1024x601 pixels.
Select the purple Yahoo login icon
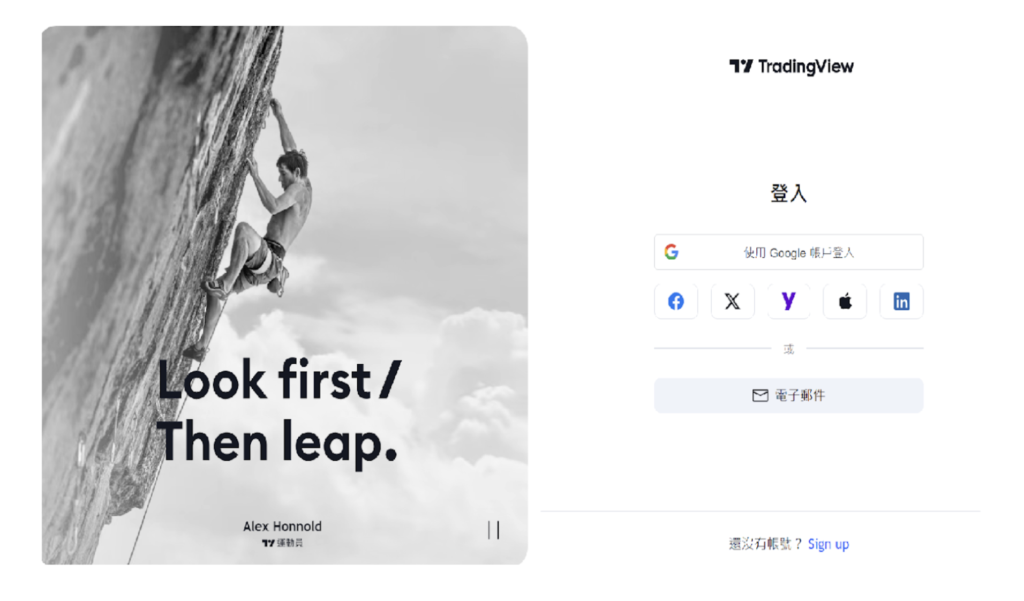(x=788, y=301)
